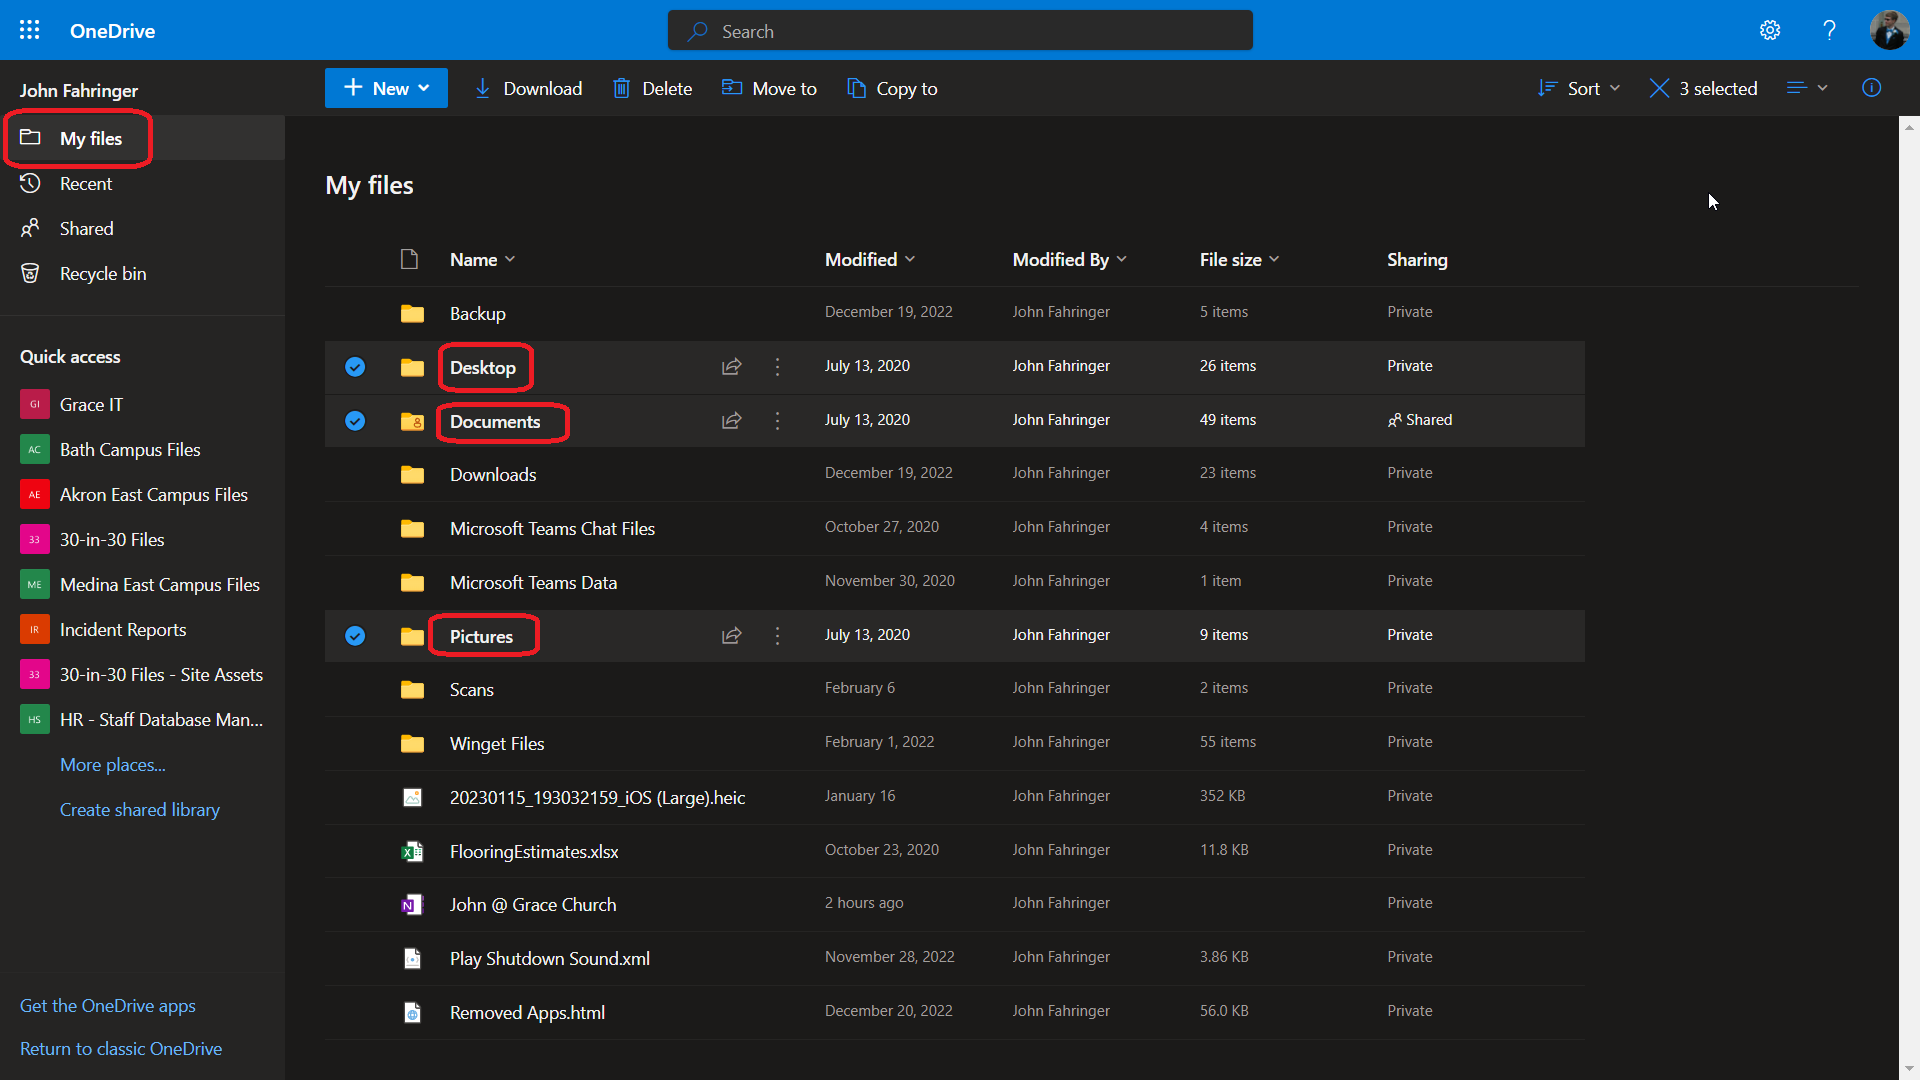The width and height of the screenshot is (1920, 1080).
Task: Open the Microsoft Teams Chat Files folder
Action: (552, 528)
